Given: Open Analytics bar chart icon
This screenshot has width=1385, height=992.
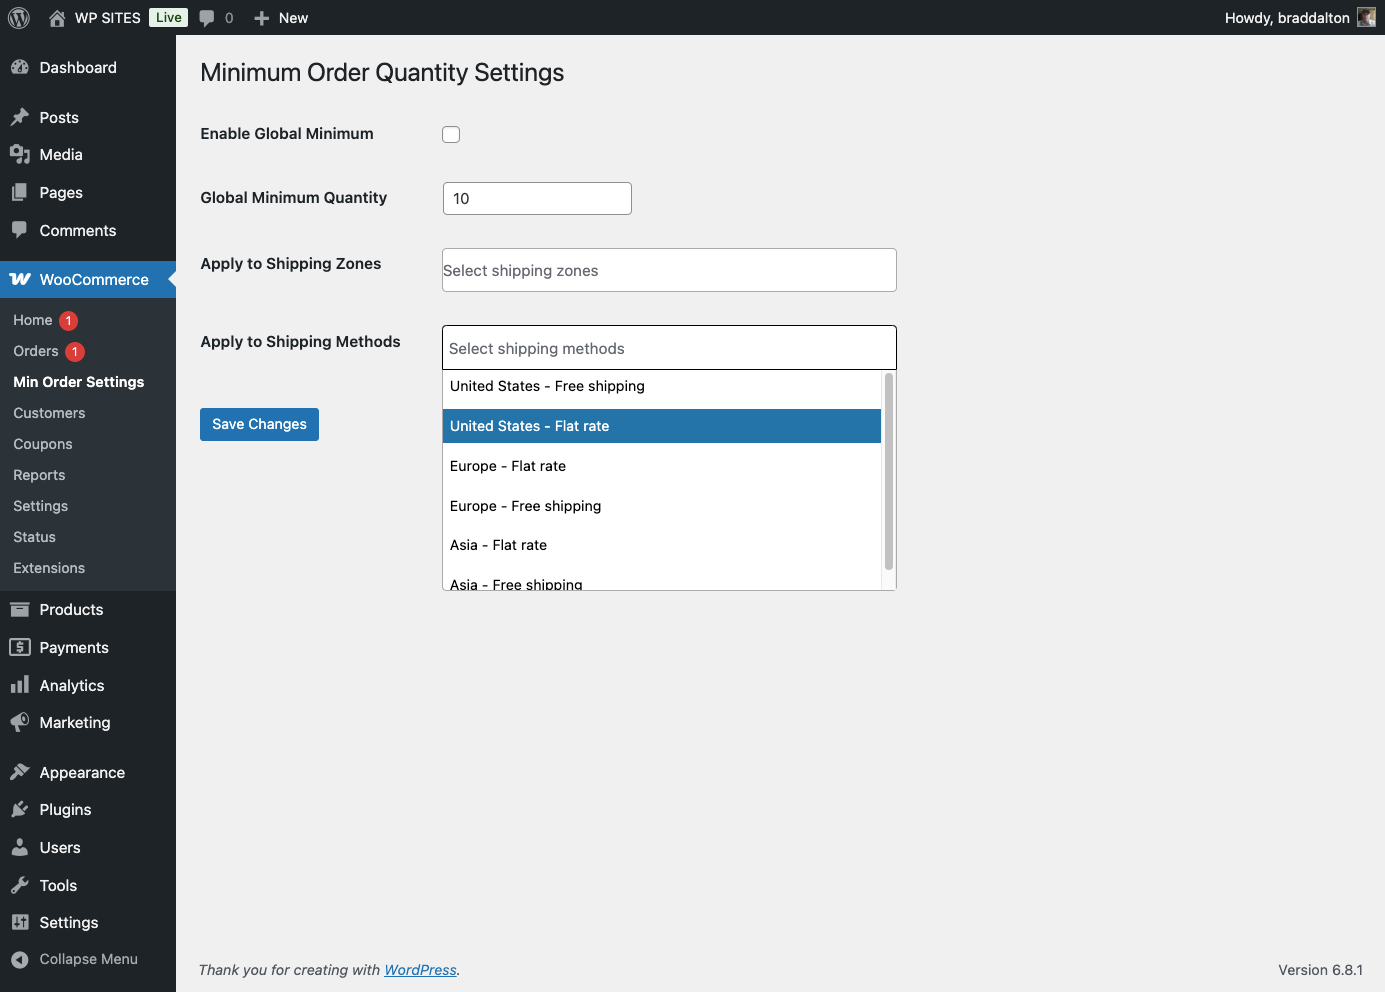Looking at the screenshot, I should pos(20,686).
